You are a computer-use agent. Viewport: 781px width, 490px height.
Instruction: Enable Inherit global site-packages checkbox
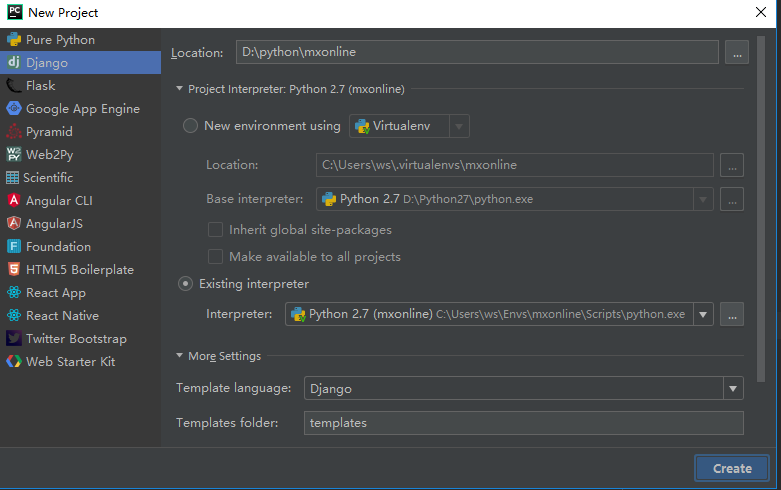[215, 230]
